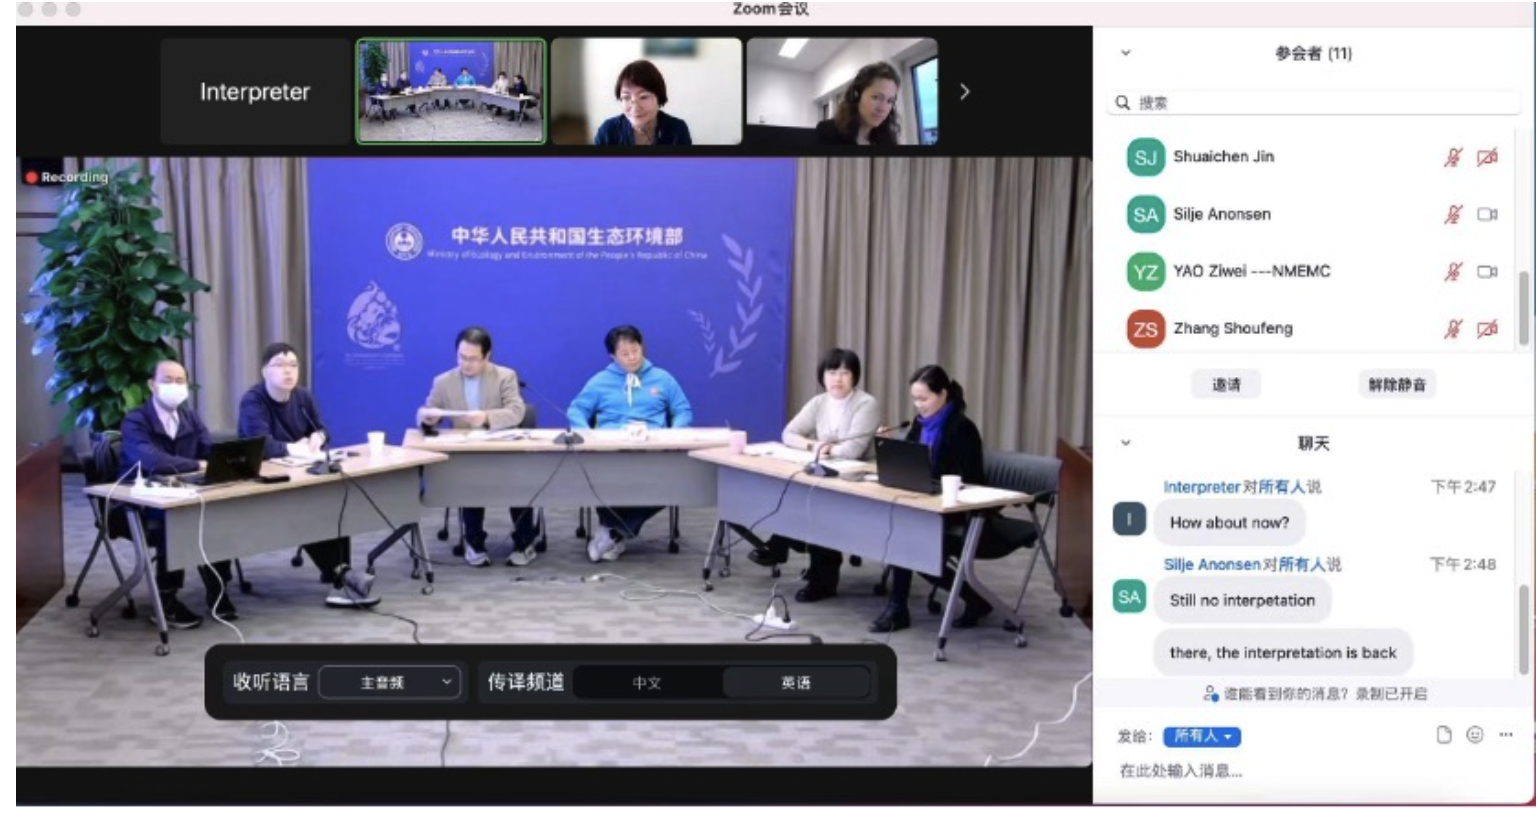This screenshot has width=1538, height=818.
Task: Click the Zhang Shoufeng participant name
Action: pos(1233,328)
